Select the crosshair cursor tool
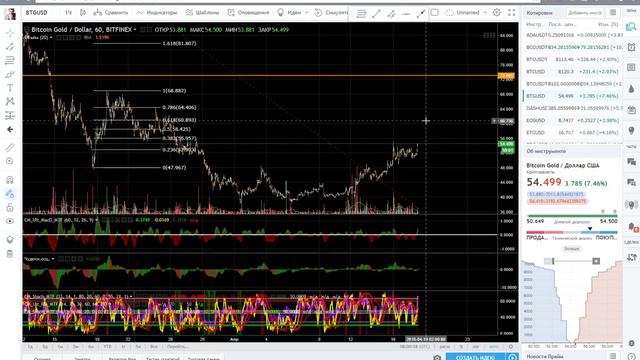This screenshot has height=360, width=640. click(x=10, y=33)
